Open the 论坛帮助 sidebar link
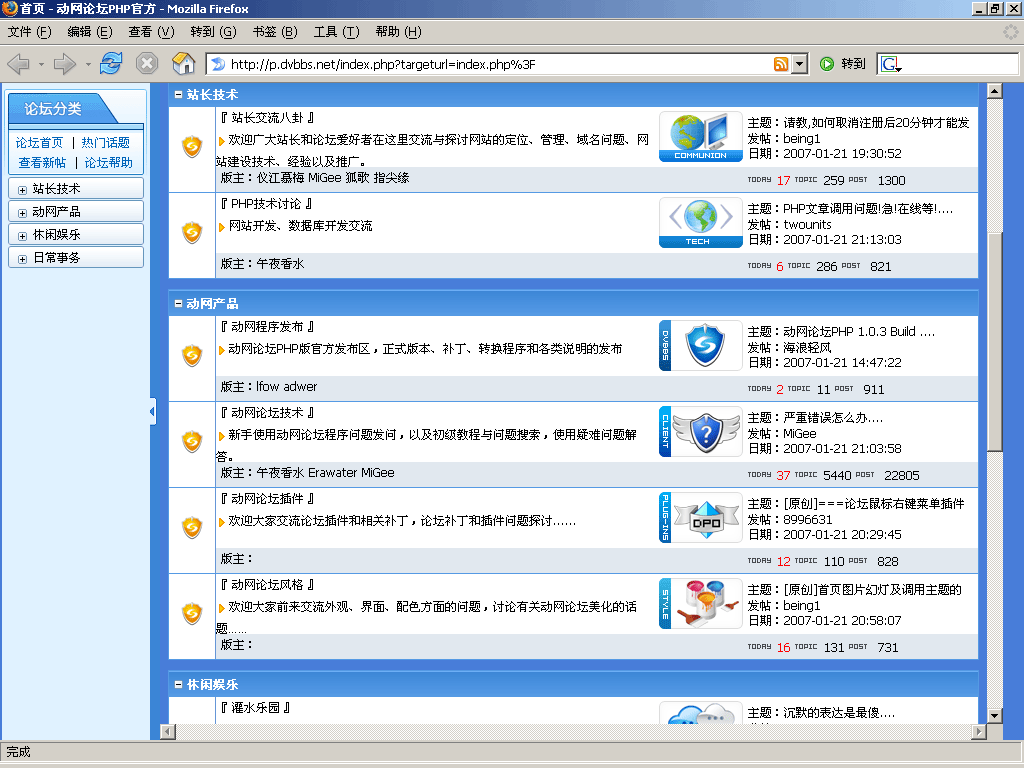The width and height of the screenshot is (1024, 768). click(108, 163)
